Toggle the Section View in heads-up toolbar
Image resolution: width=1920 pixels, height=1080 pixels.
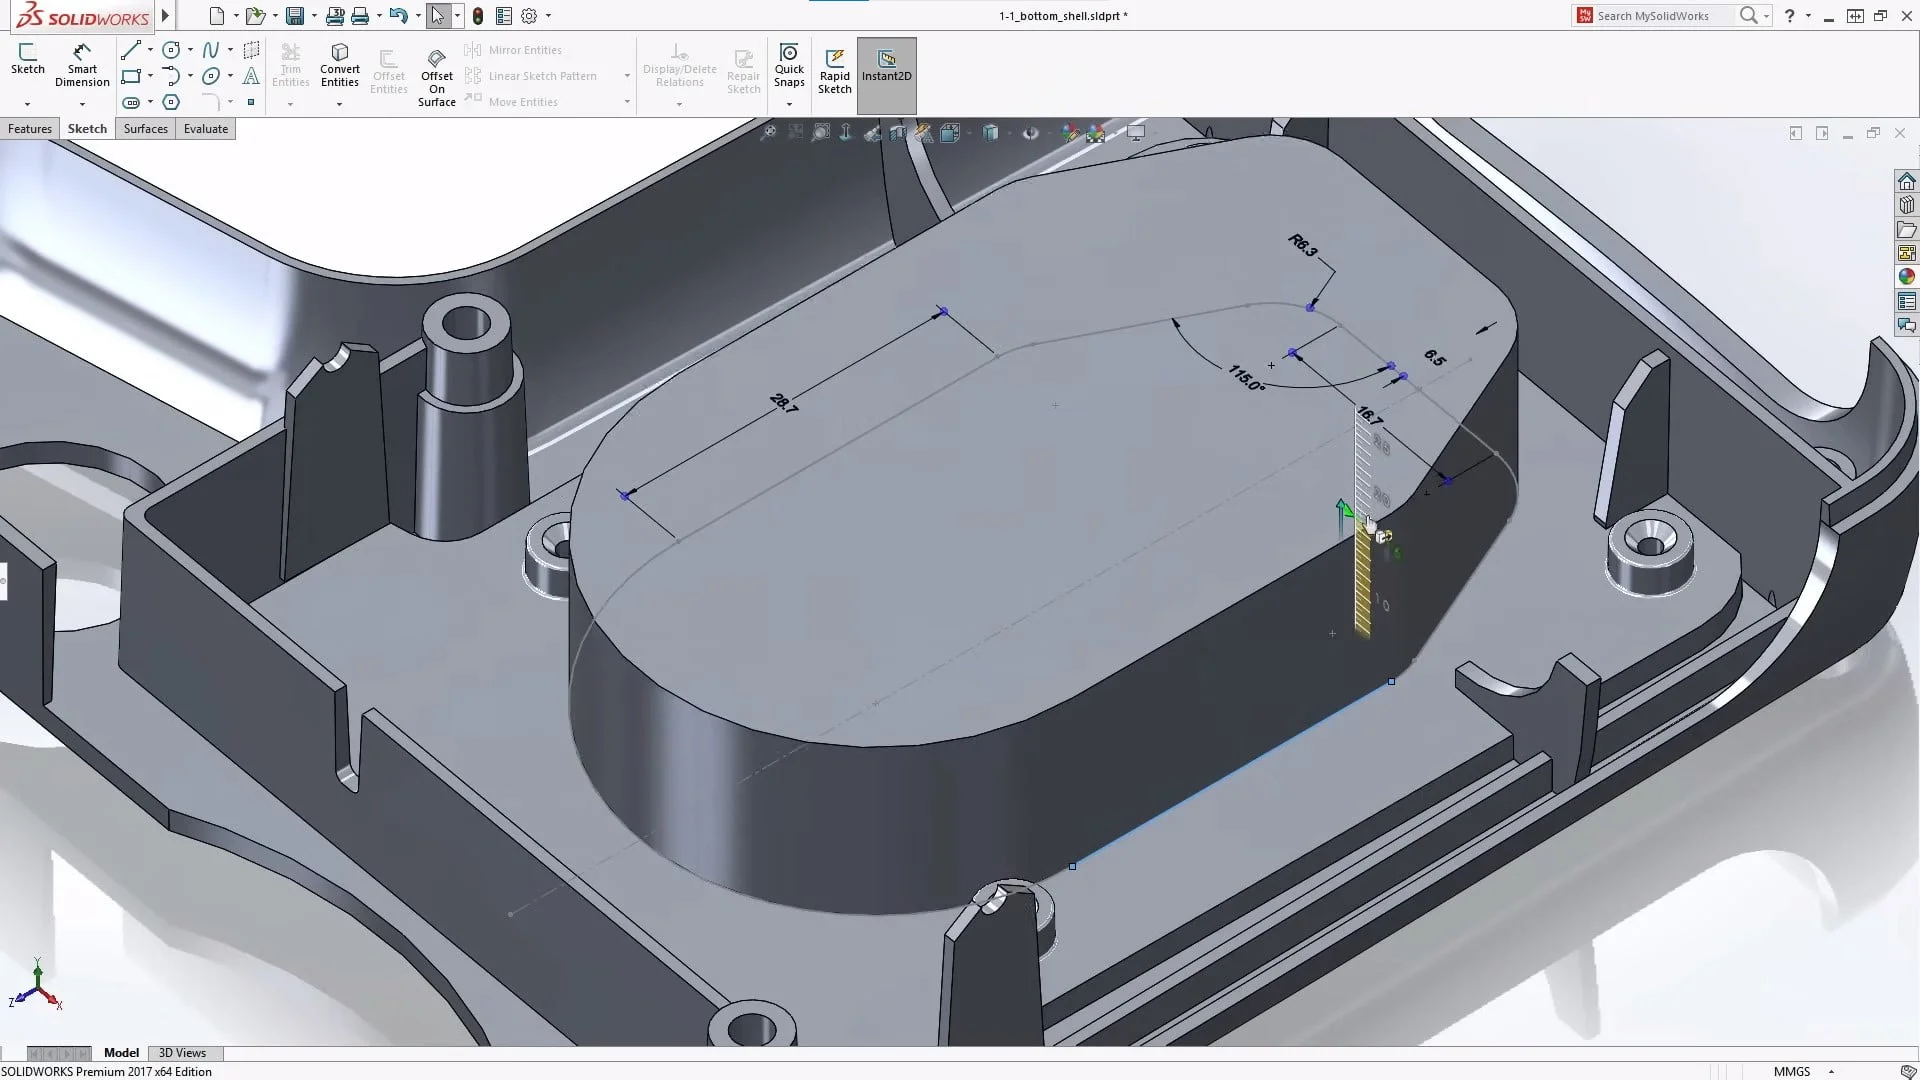click(898, 132)
